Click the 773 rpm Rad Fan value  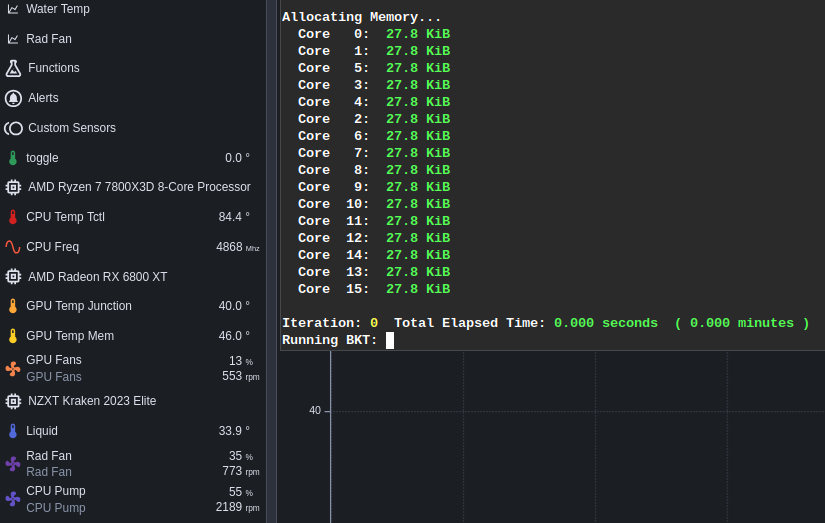click(x=240, y=471)
